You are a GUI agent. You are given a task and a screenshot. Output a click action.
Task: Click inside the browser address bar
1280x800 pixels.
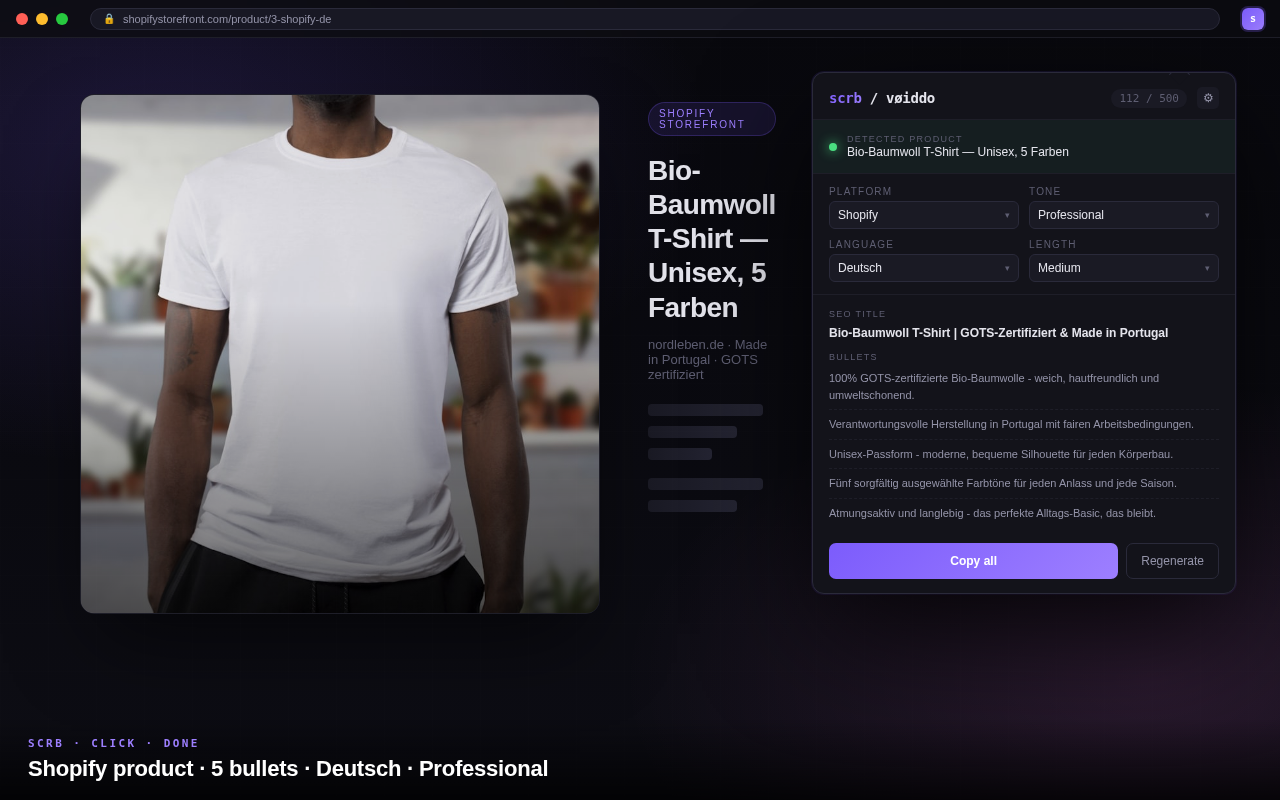(400, 18)
